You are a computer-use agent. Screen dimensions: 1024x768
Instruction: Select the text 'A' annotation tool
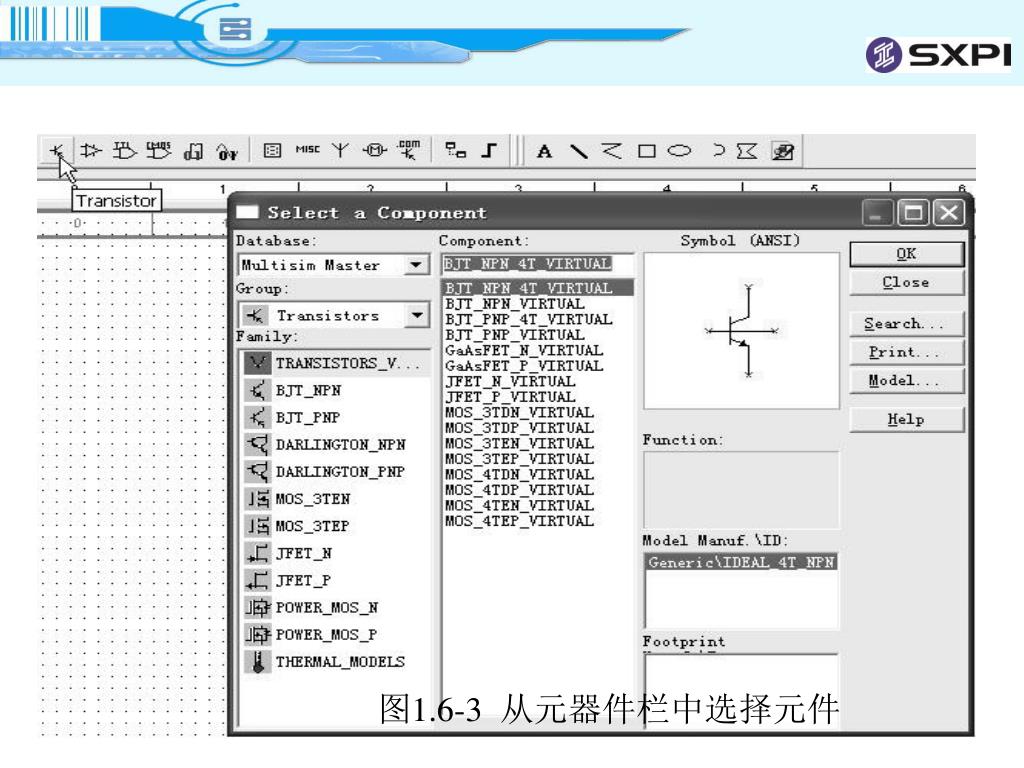(x=544, y=152)
